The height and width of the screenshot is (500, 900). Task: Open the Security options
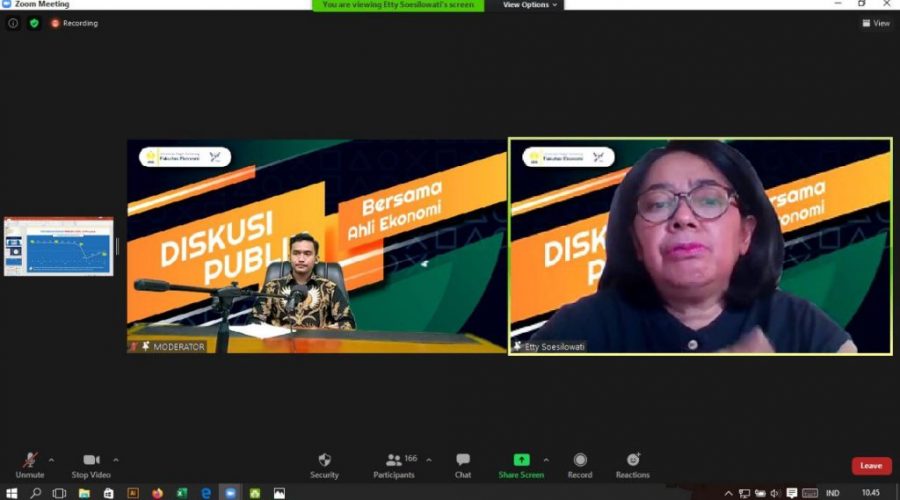tap(324, 464)
